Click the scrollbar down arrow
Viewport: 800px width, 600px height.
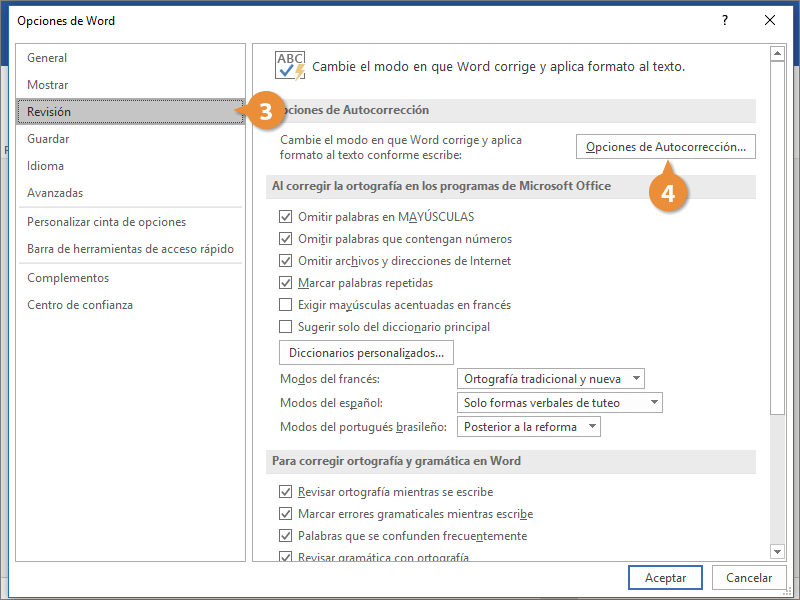tap(777, 551)
